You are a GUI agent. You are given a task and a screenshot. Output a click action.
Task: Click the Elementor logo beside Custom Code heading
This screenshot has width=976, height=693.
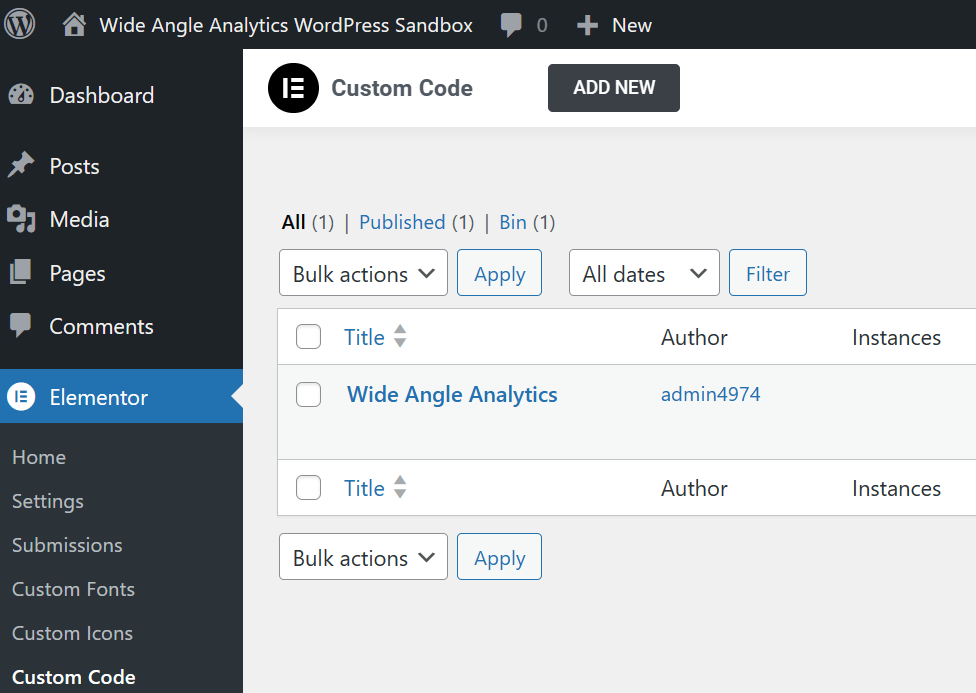[293, 88]
